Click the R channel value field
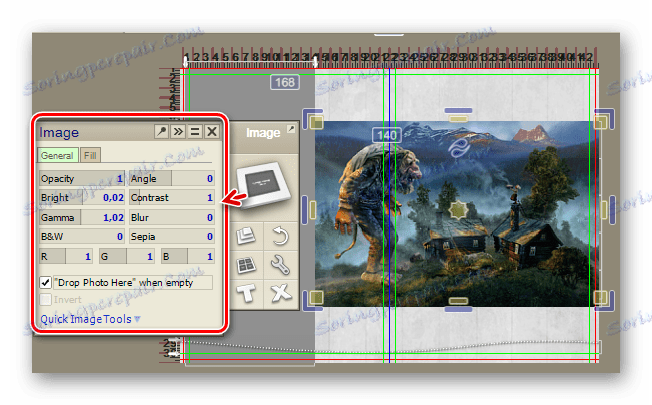Image resolution: width=652 pixels, height=405 pixels. pyautogui.click(x=66, y=256)
